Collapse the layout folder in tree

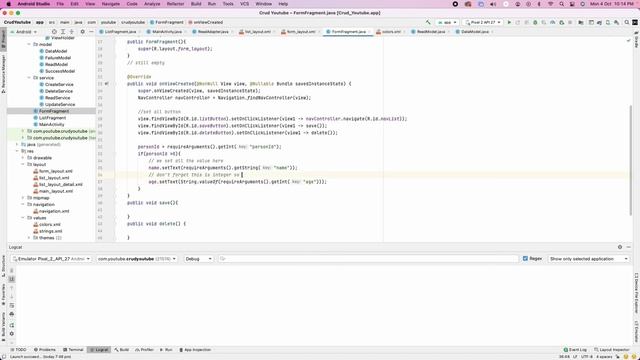[x=23, y=164]
